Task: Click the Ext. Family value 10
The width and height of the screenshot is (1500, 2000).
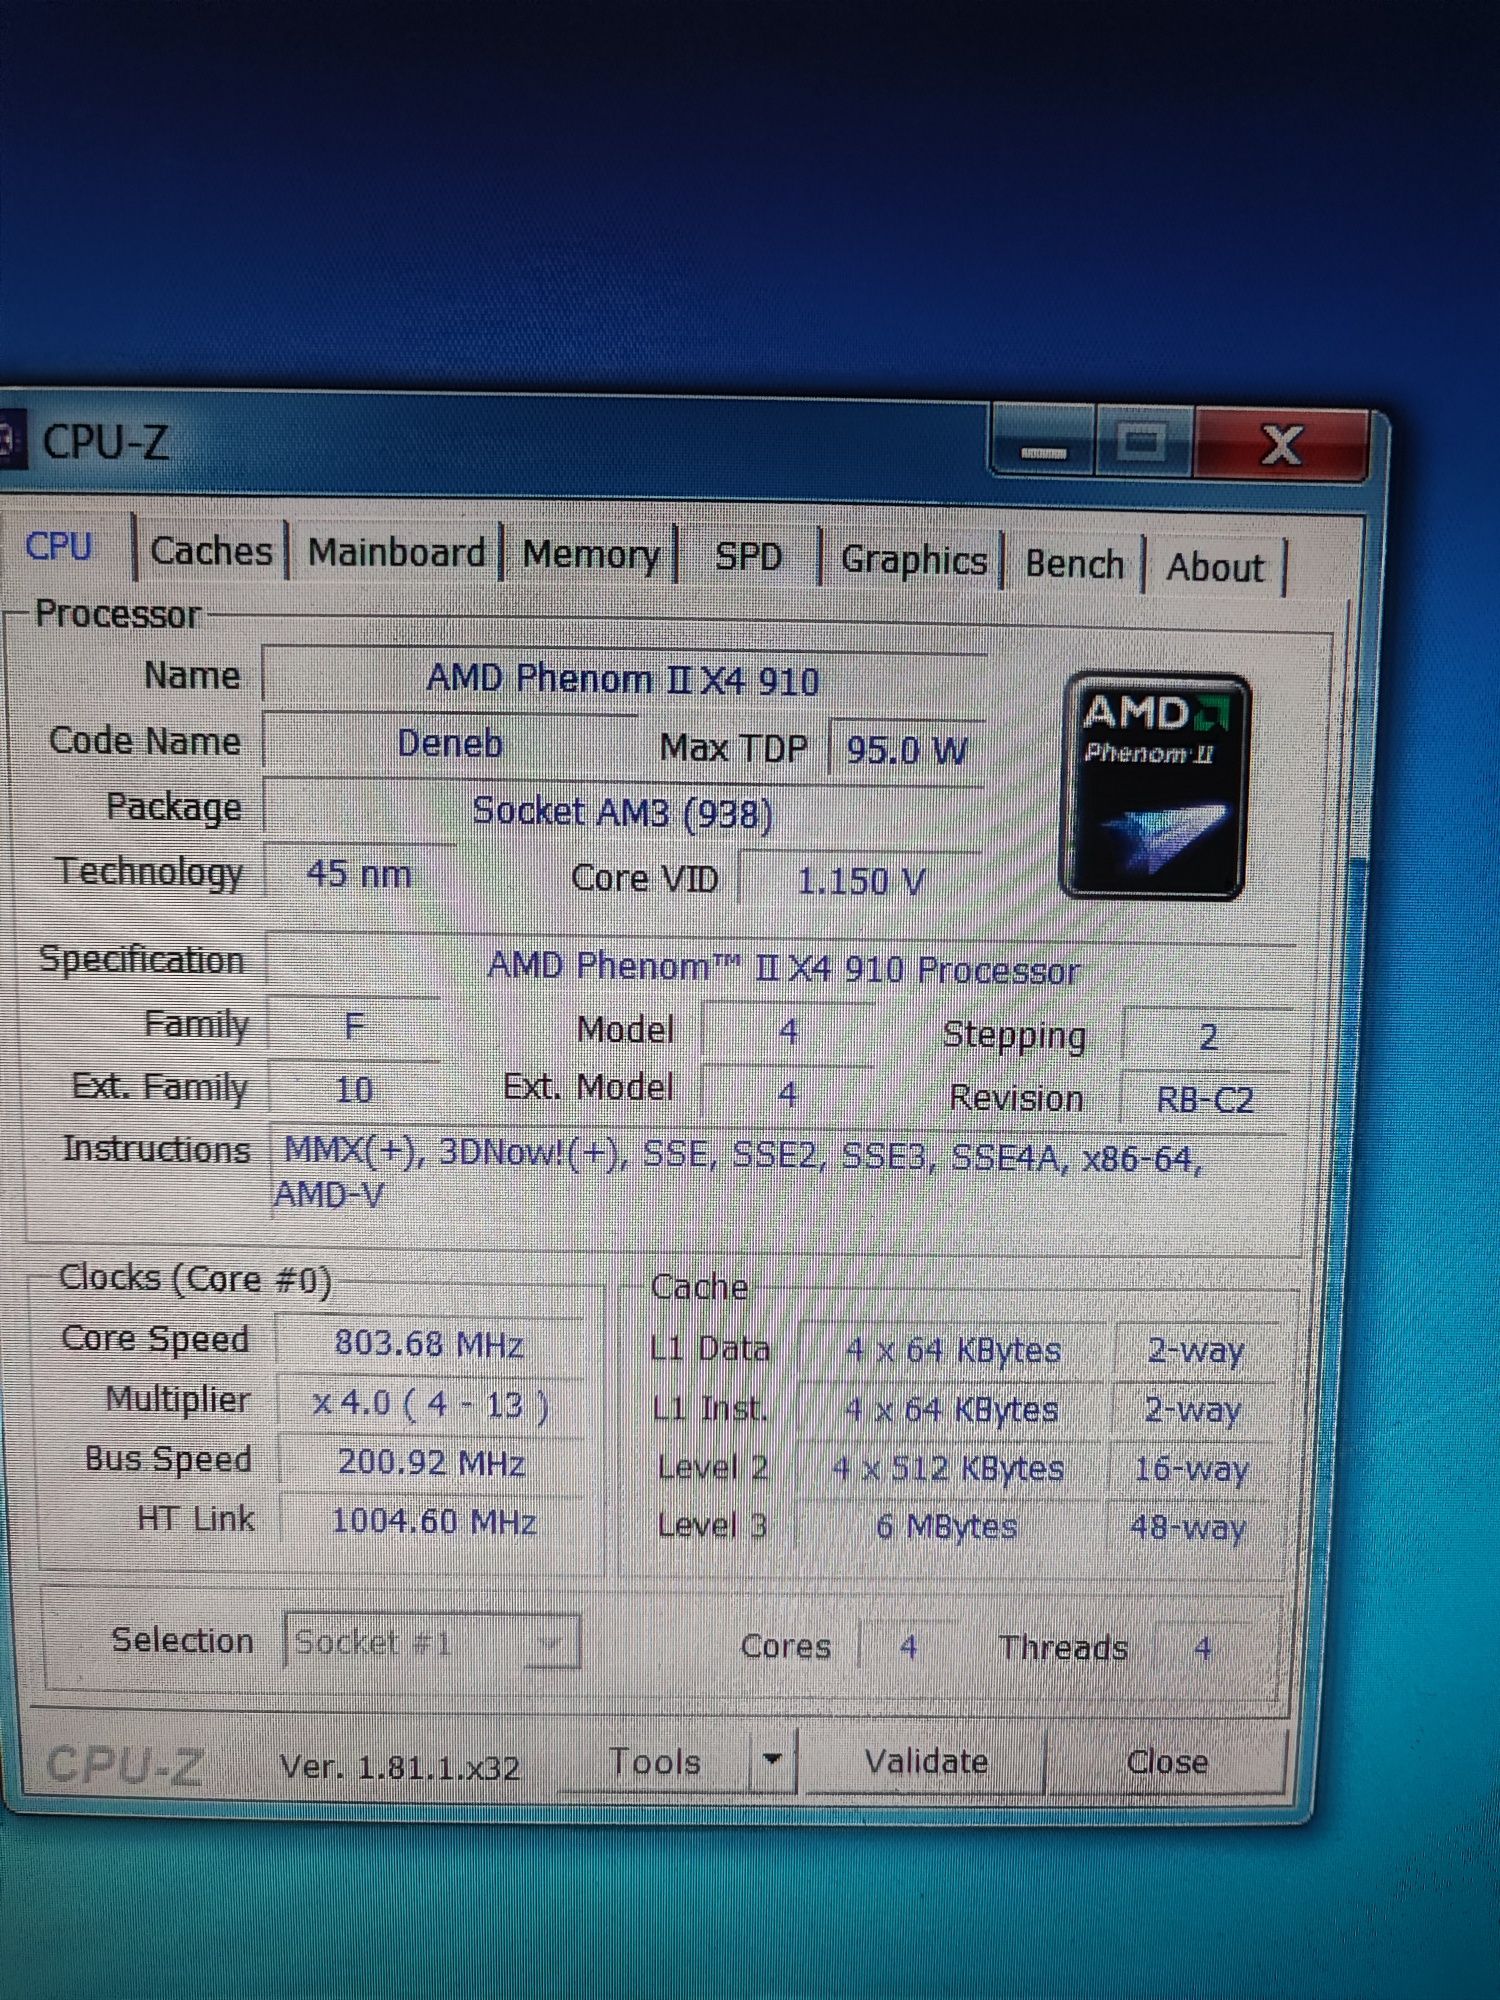Action: click(354, 1089)
